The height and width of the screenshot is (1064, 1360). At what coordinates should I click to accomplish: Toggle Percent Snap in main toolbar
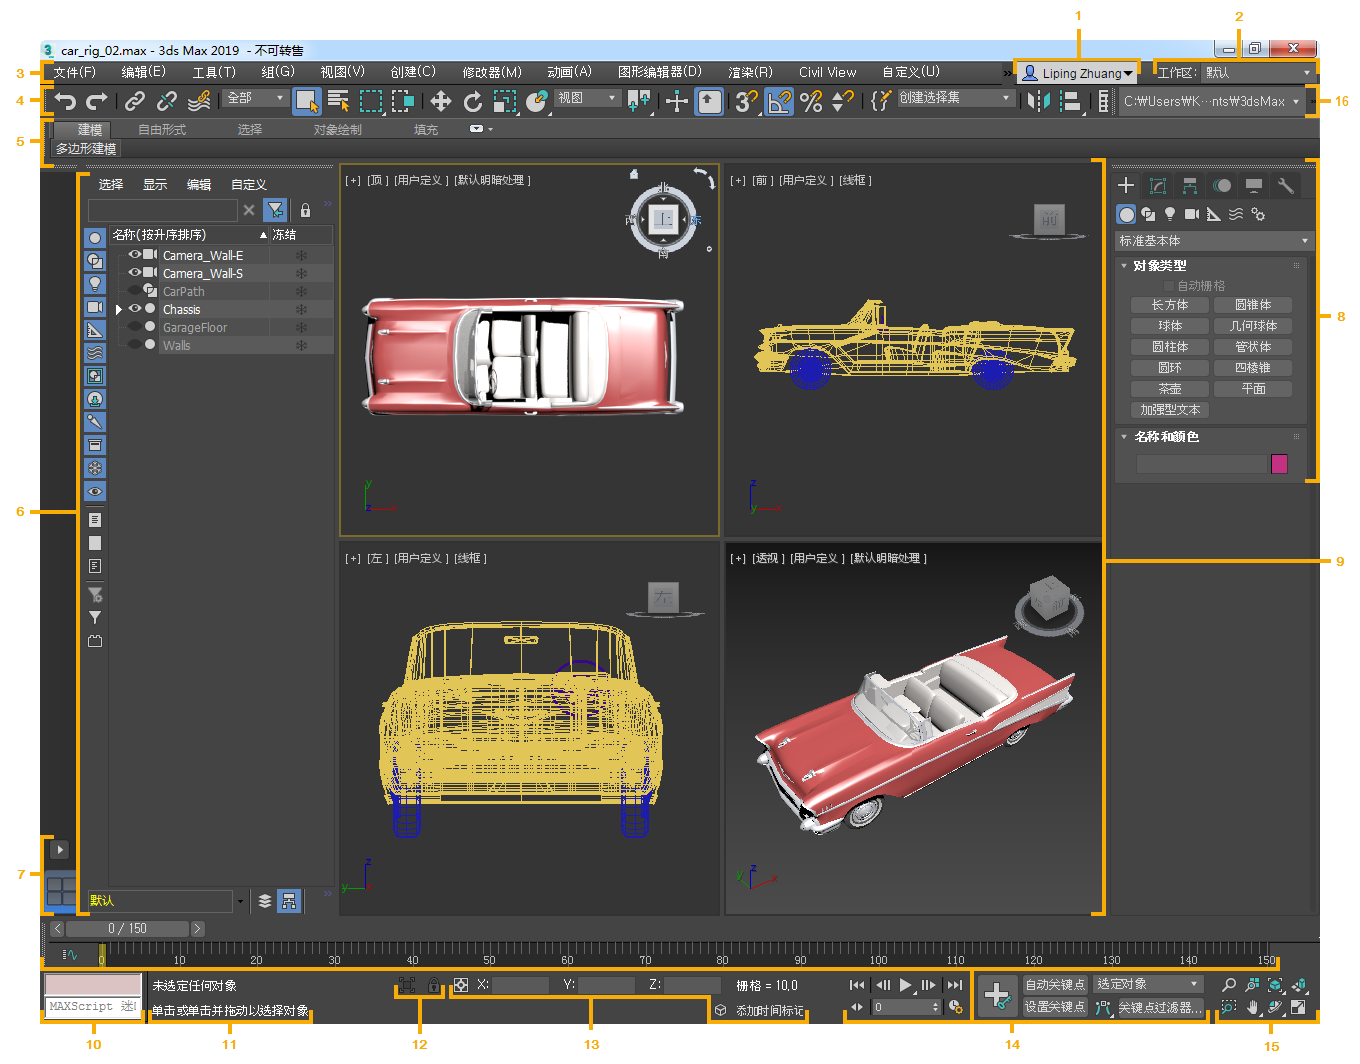(811, 101)
